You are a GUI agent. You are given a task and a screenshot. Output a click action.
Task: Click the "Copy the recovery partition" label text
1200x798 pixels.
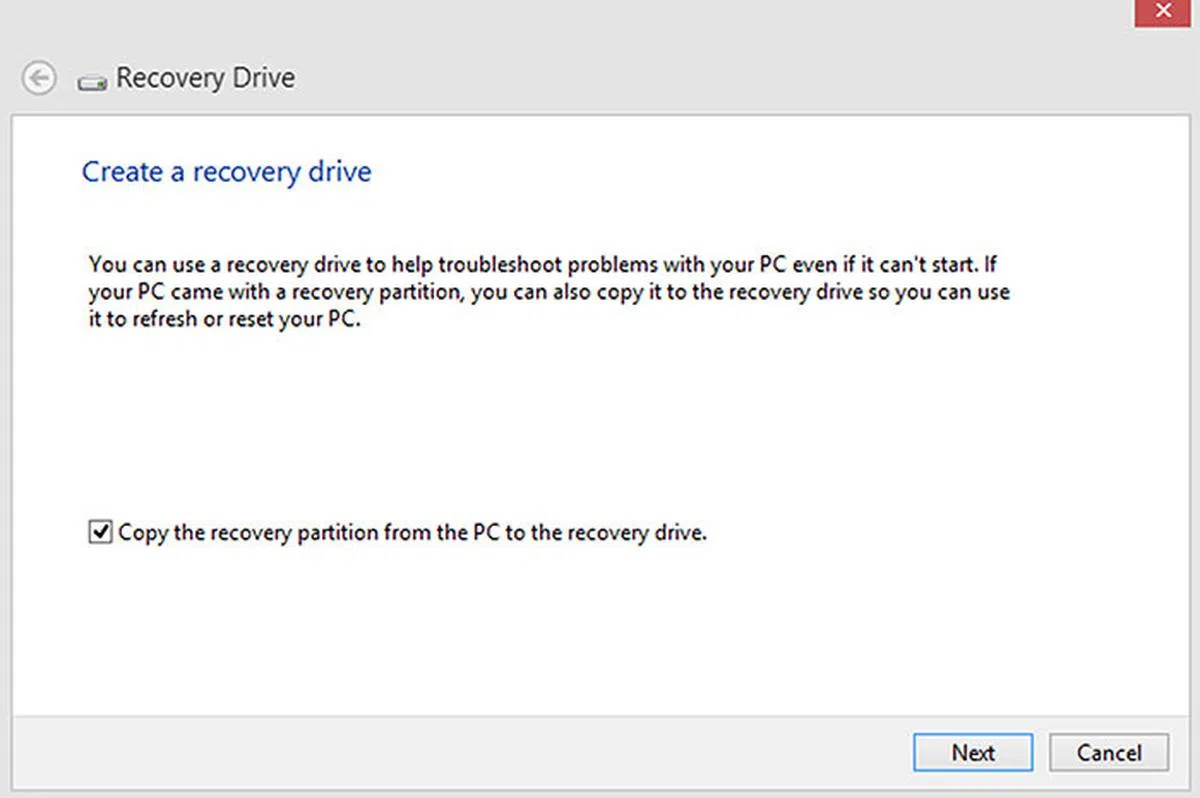[412, 533]
